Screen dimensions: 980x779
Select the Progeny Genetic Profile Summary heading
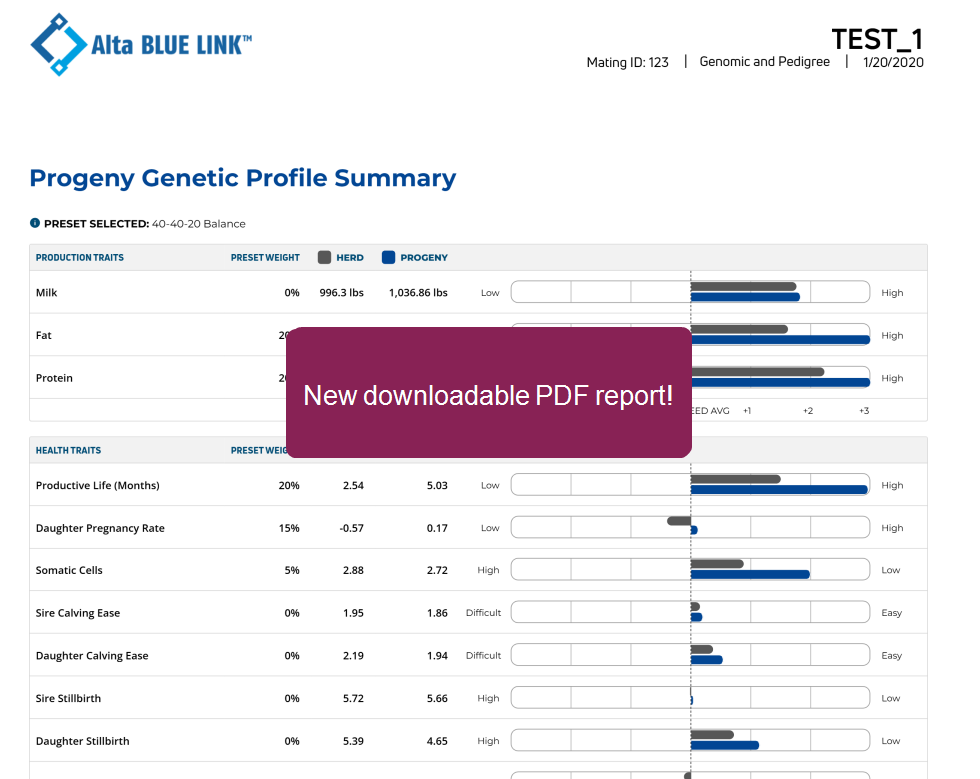coord(242,178)
